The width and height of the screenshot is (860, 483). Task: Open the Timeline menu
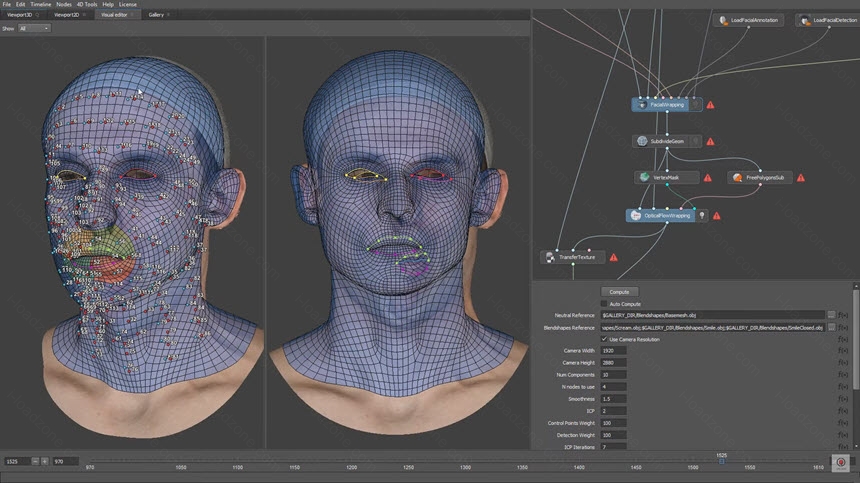pos(41,4)
